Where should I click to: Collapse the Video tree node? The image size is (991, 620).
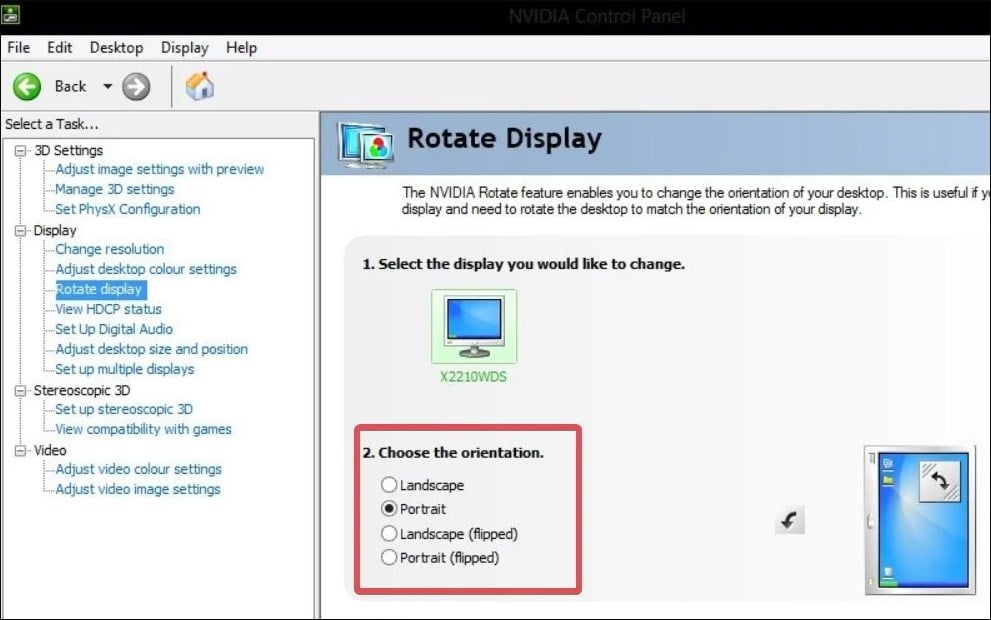[x=21, y=451]
